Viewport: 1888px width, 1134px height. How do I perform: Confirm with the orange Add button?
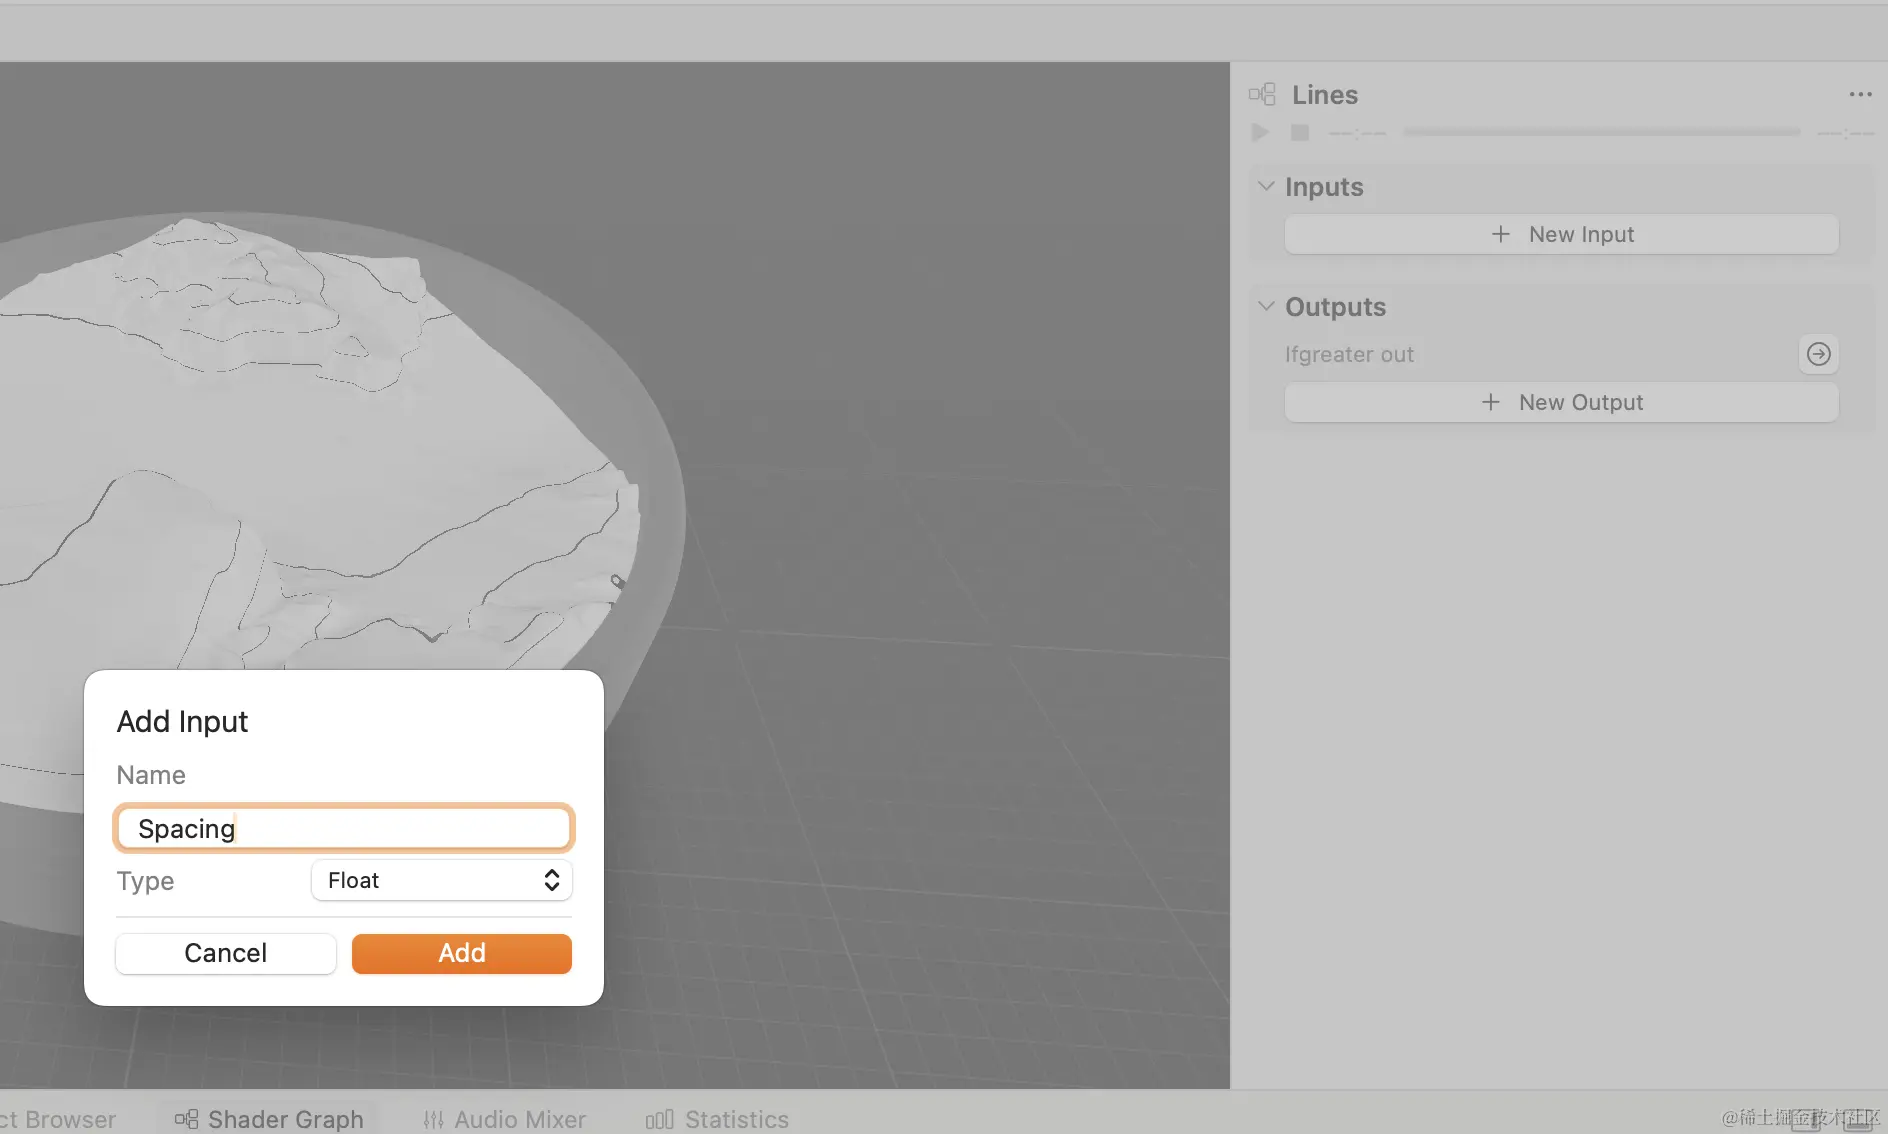click(x=462, y=953)
